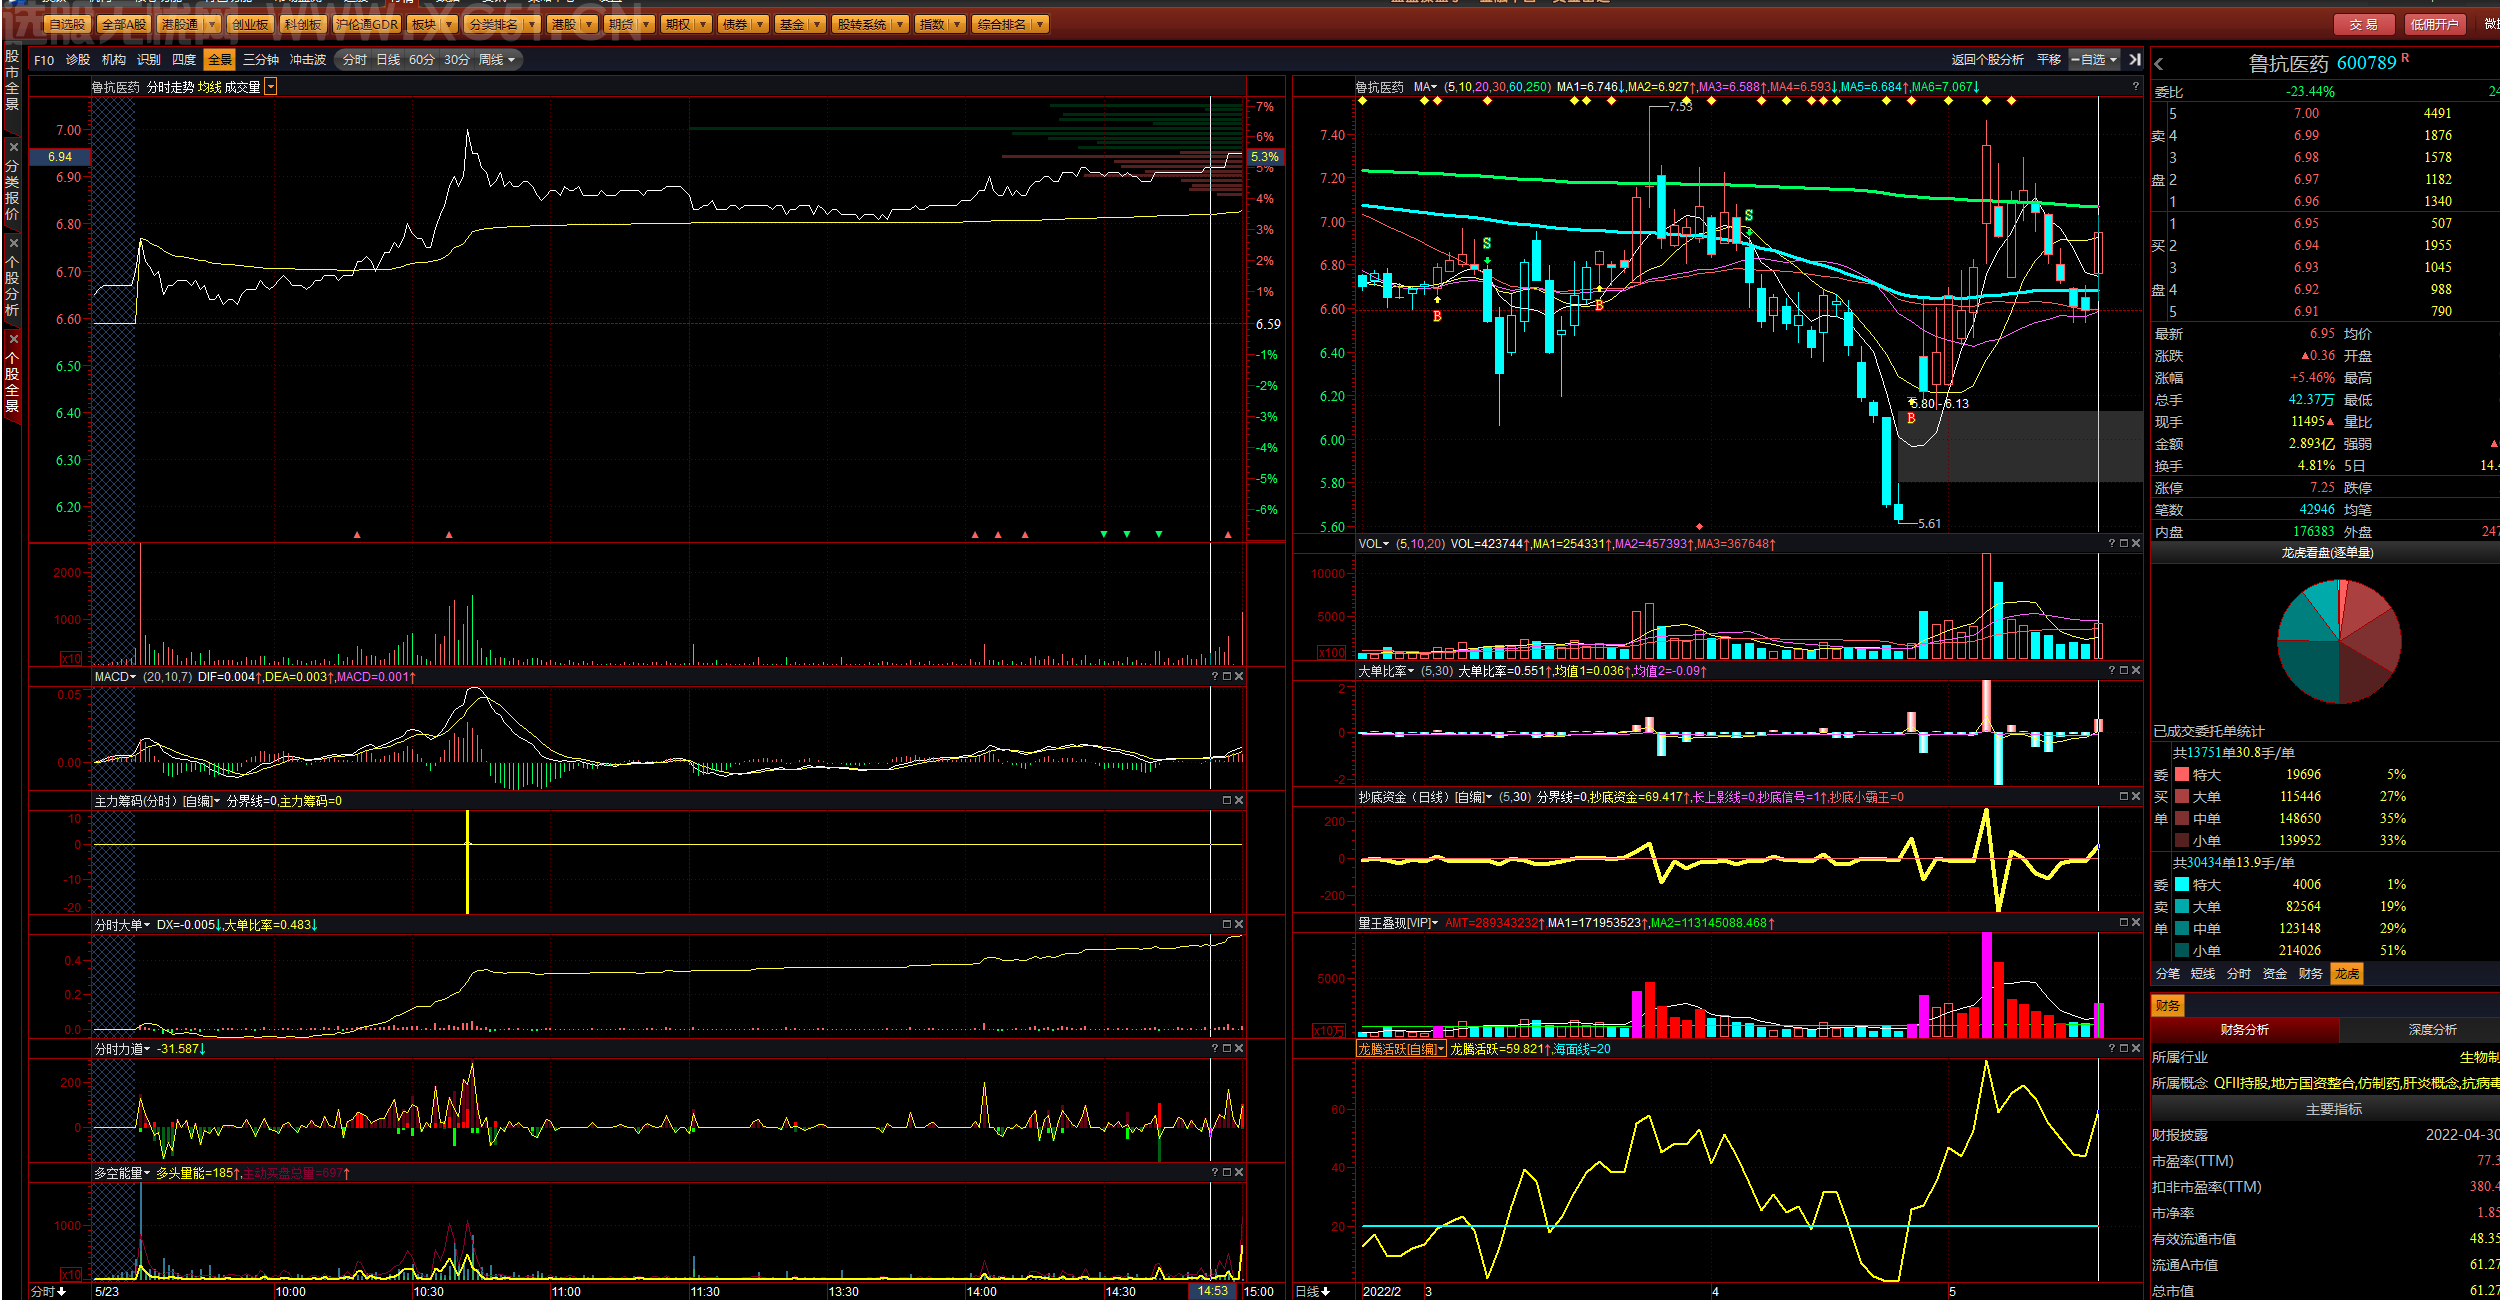Select the 资金 tab in quote panel
Screen dimensions: 2500x1300
[2275, 974]
